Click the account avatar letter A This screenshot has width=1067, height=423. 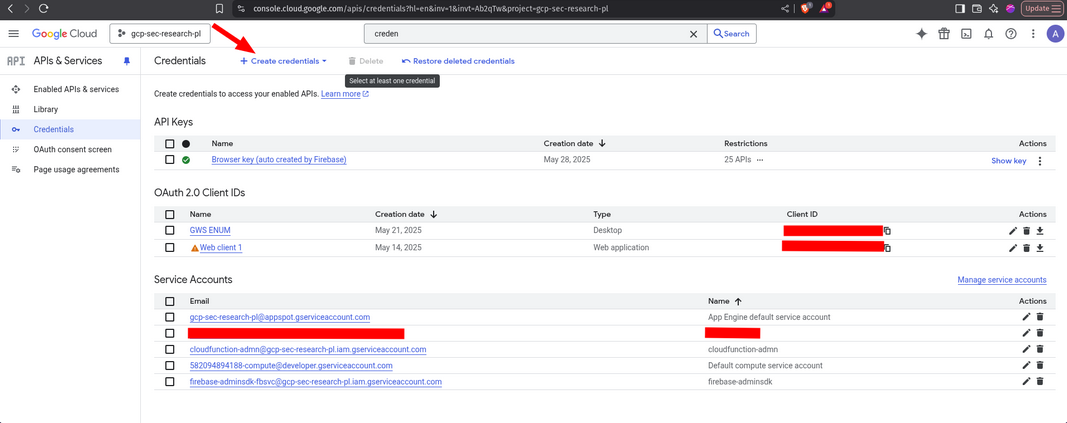[x=1054, y=34]
